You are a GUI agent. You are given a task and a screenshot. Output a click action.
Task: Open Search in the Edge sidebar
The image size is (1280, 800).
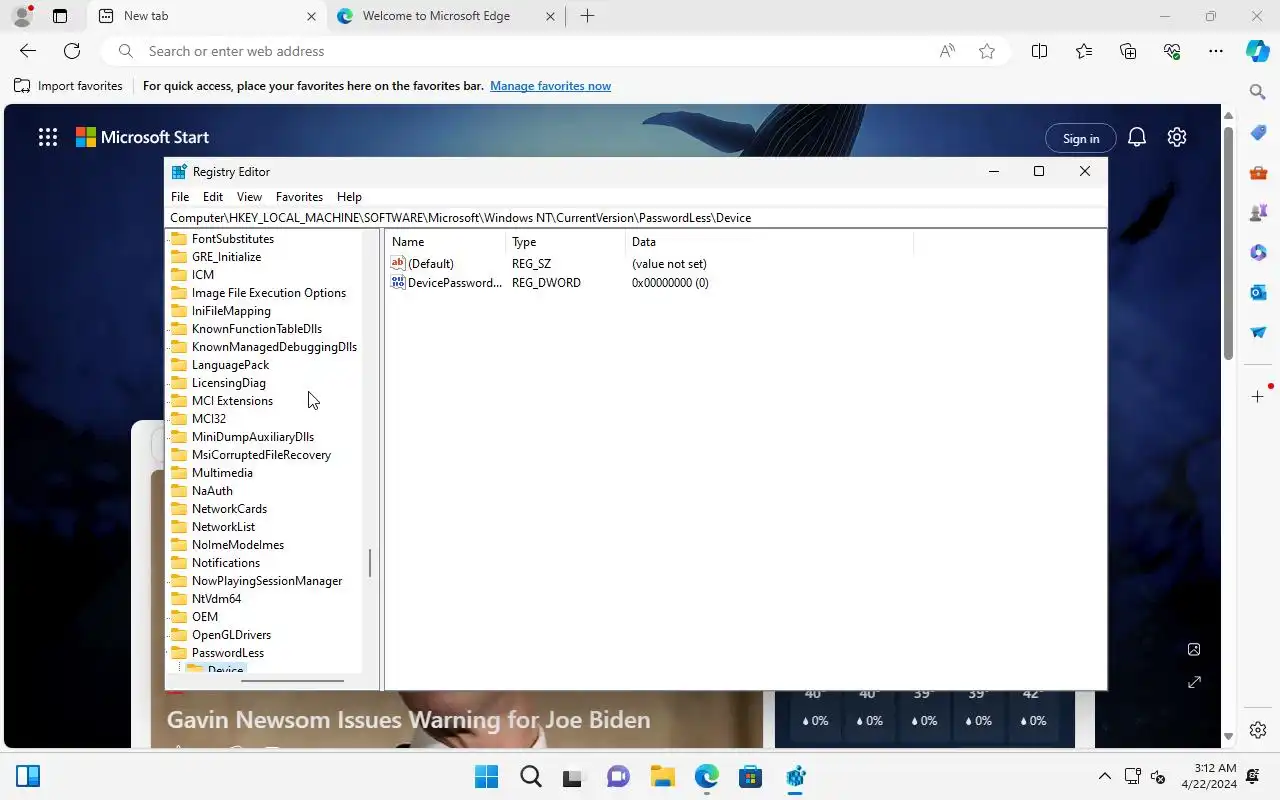tap(1258, 92)
